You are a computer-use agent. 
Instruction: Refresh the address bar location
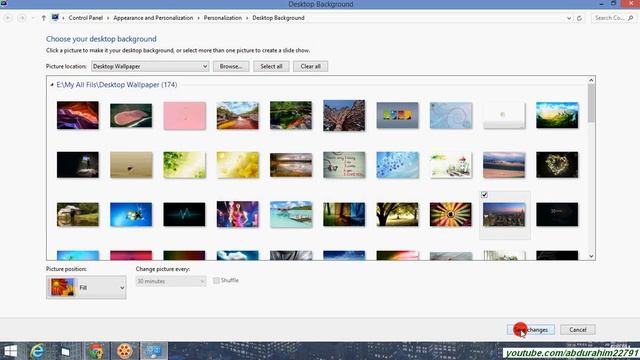[x=579, y=18]
